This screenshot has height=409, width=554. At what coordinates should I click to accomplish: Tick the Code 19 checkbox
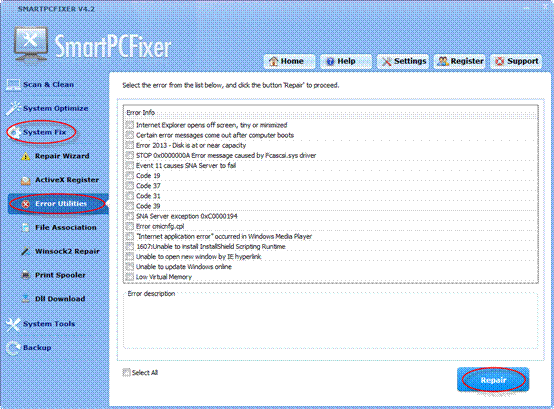pos(130,176)
